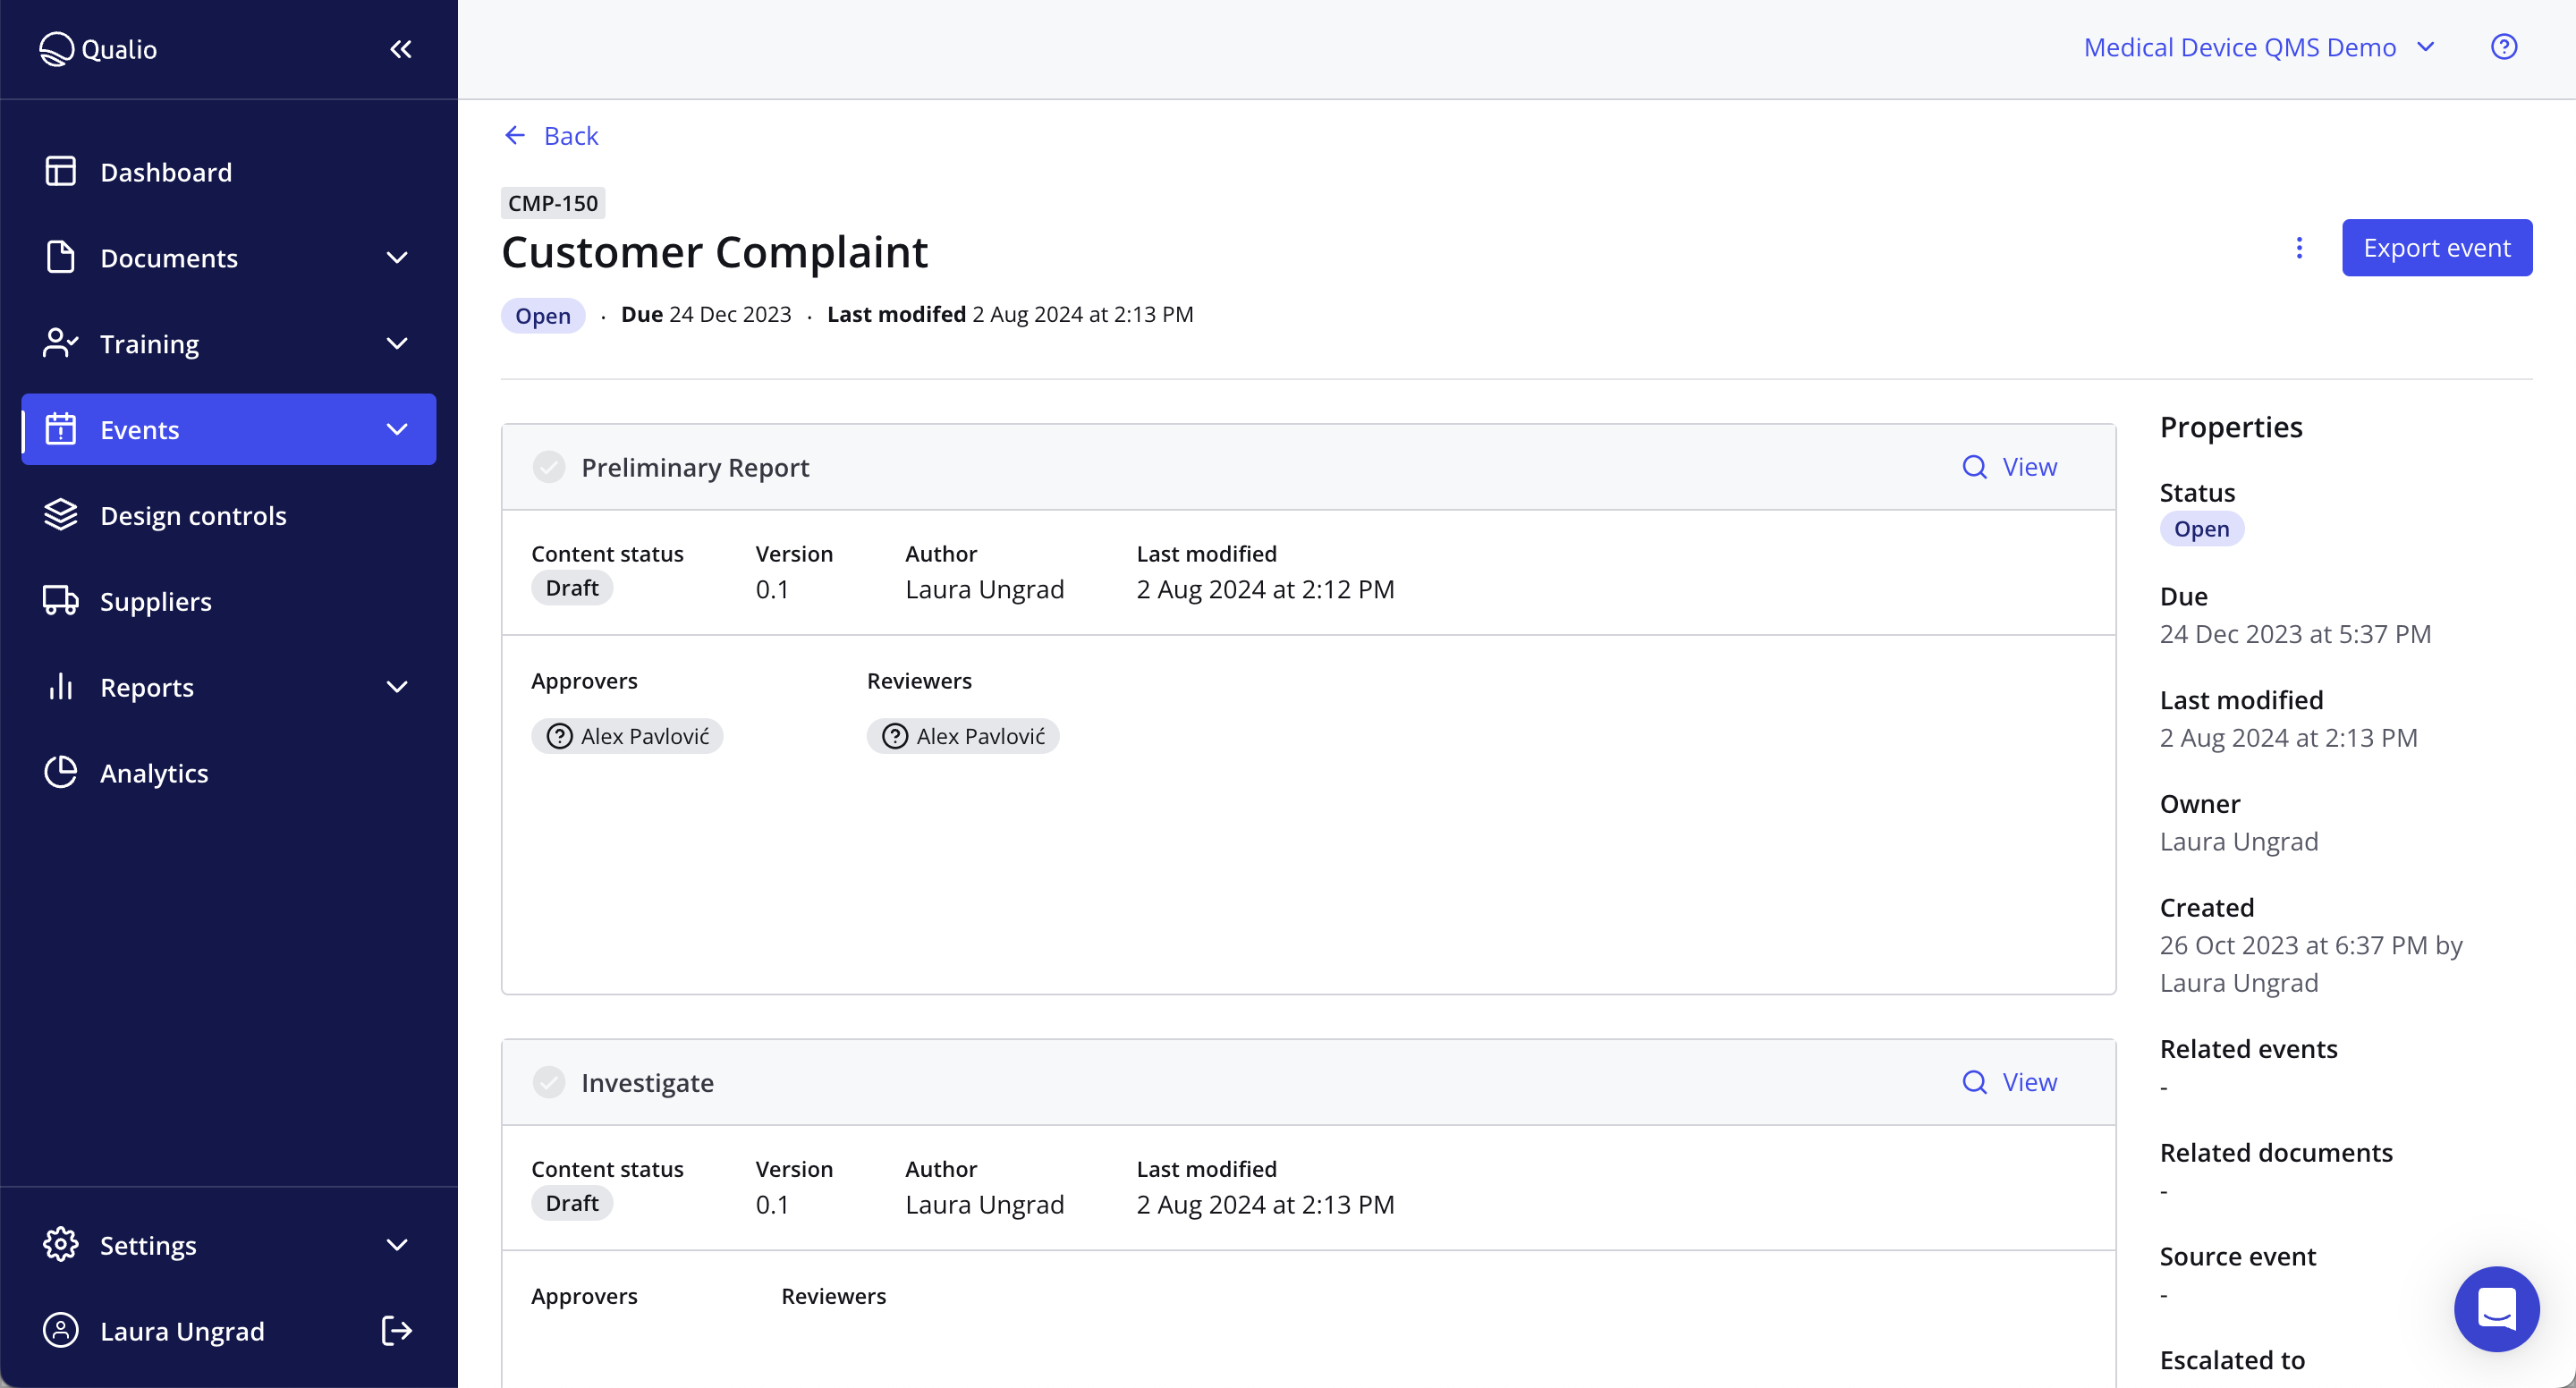Open Reports via the bar chart icon
The width and height of the screenshot is (2576, 1388).
60,687
